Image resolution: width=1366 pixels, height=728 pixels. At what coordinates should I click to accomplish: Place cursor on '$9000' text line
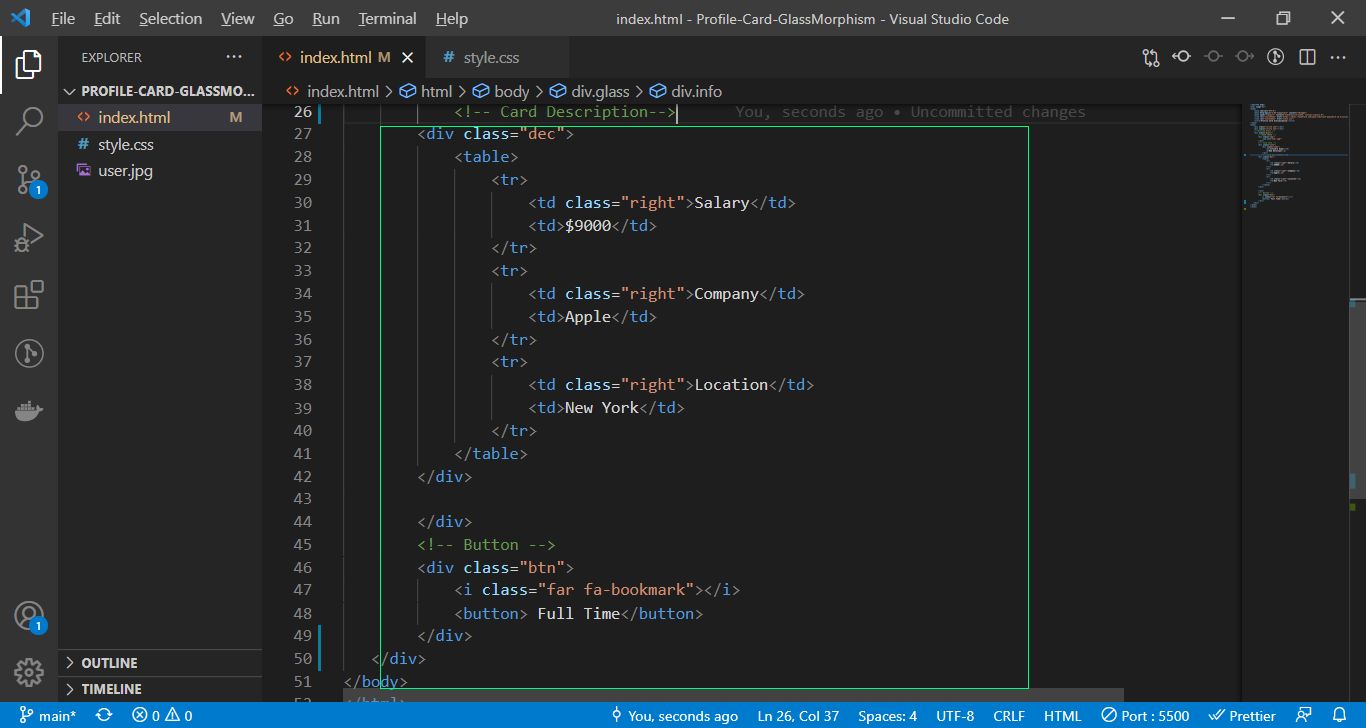point(592,225)
